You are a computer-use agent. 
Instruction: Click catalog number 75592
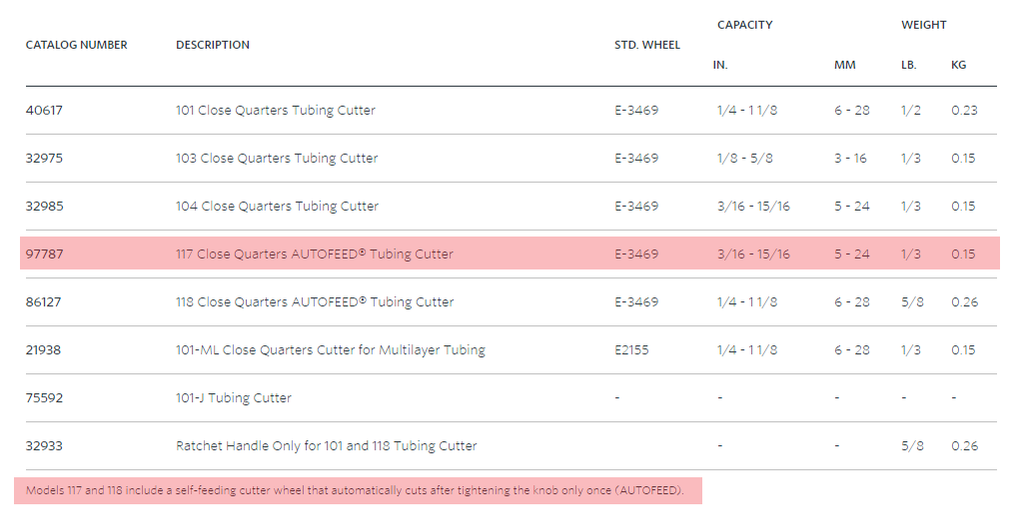click(x=44, y=398)
